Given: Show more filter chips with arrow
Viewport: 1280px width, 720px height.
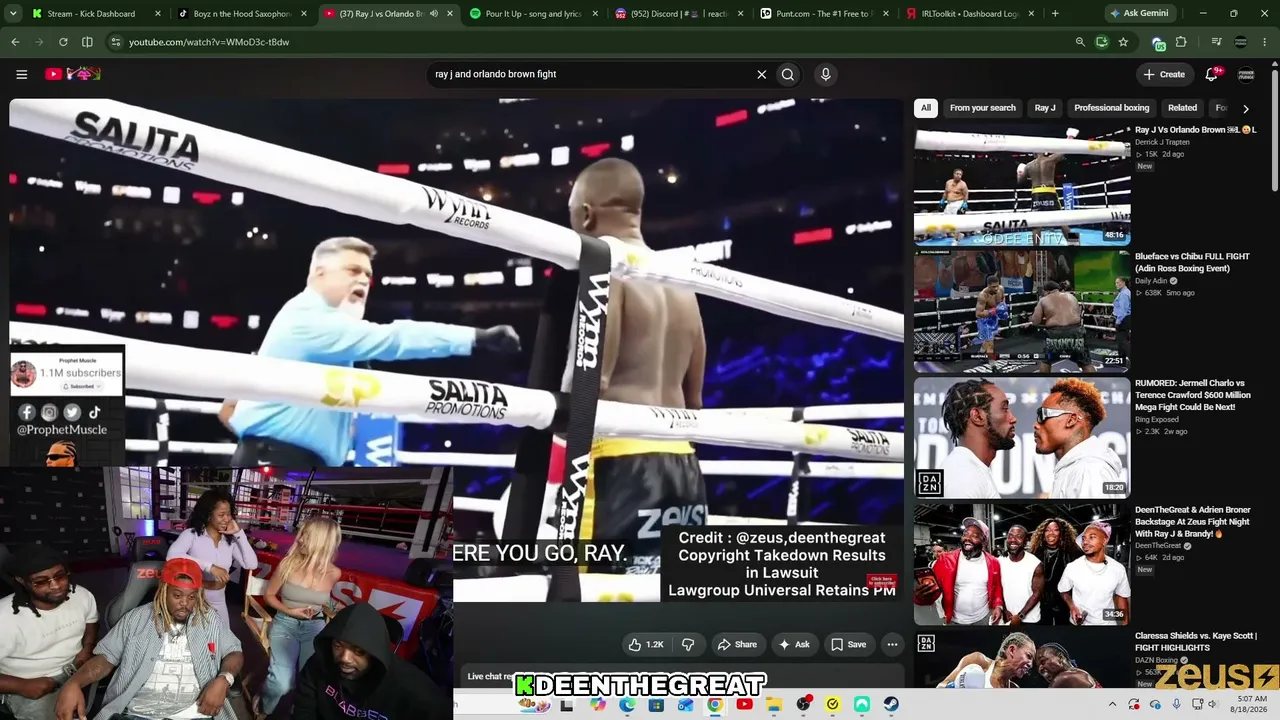Looking at the screenshot, I should point(1245,108).
